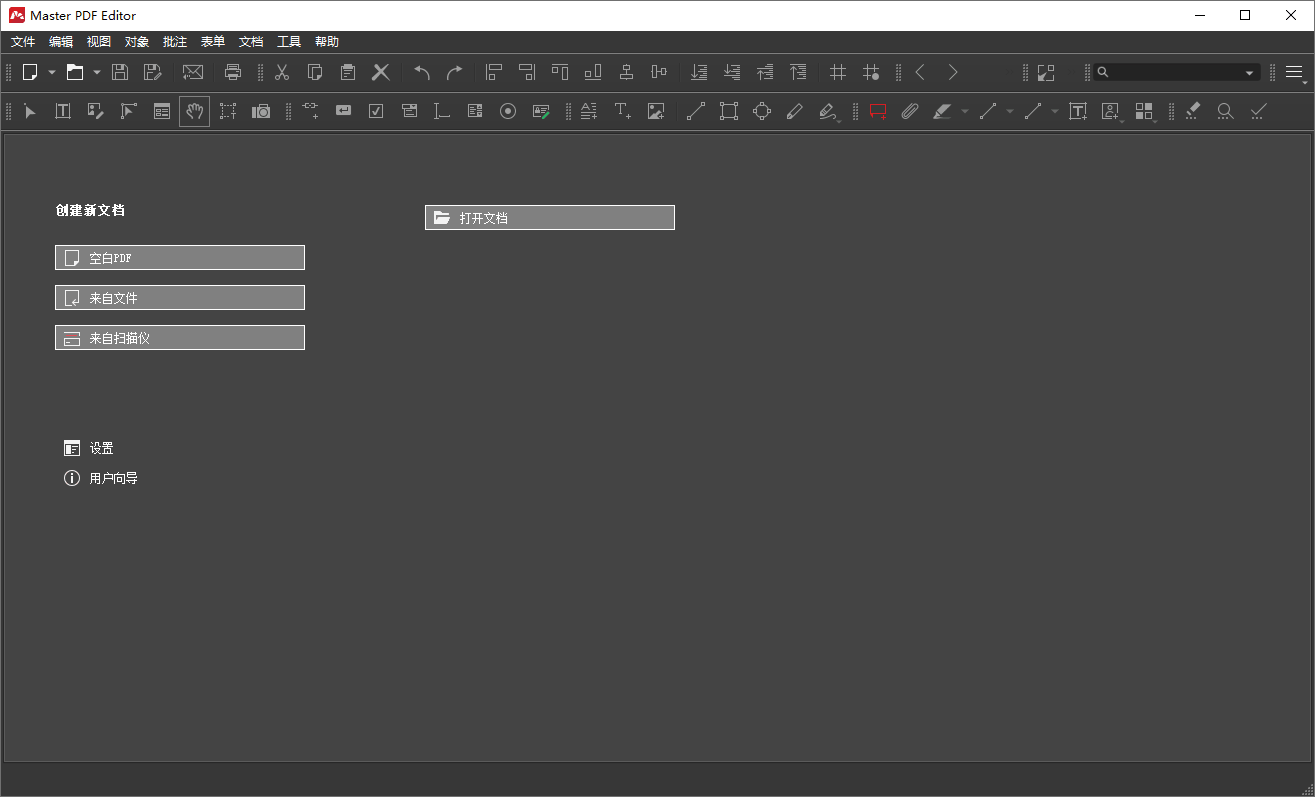Image resolution: width=1315 pixels, height=797 pixels.
Task: Take a snapshot with the camera tool
Action: point(261,111)
